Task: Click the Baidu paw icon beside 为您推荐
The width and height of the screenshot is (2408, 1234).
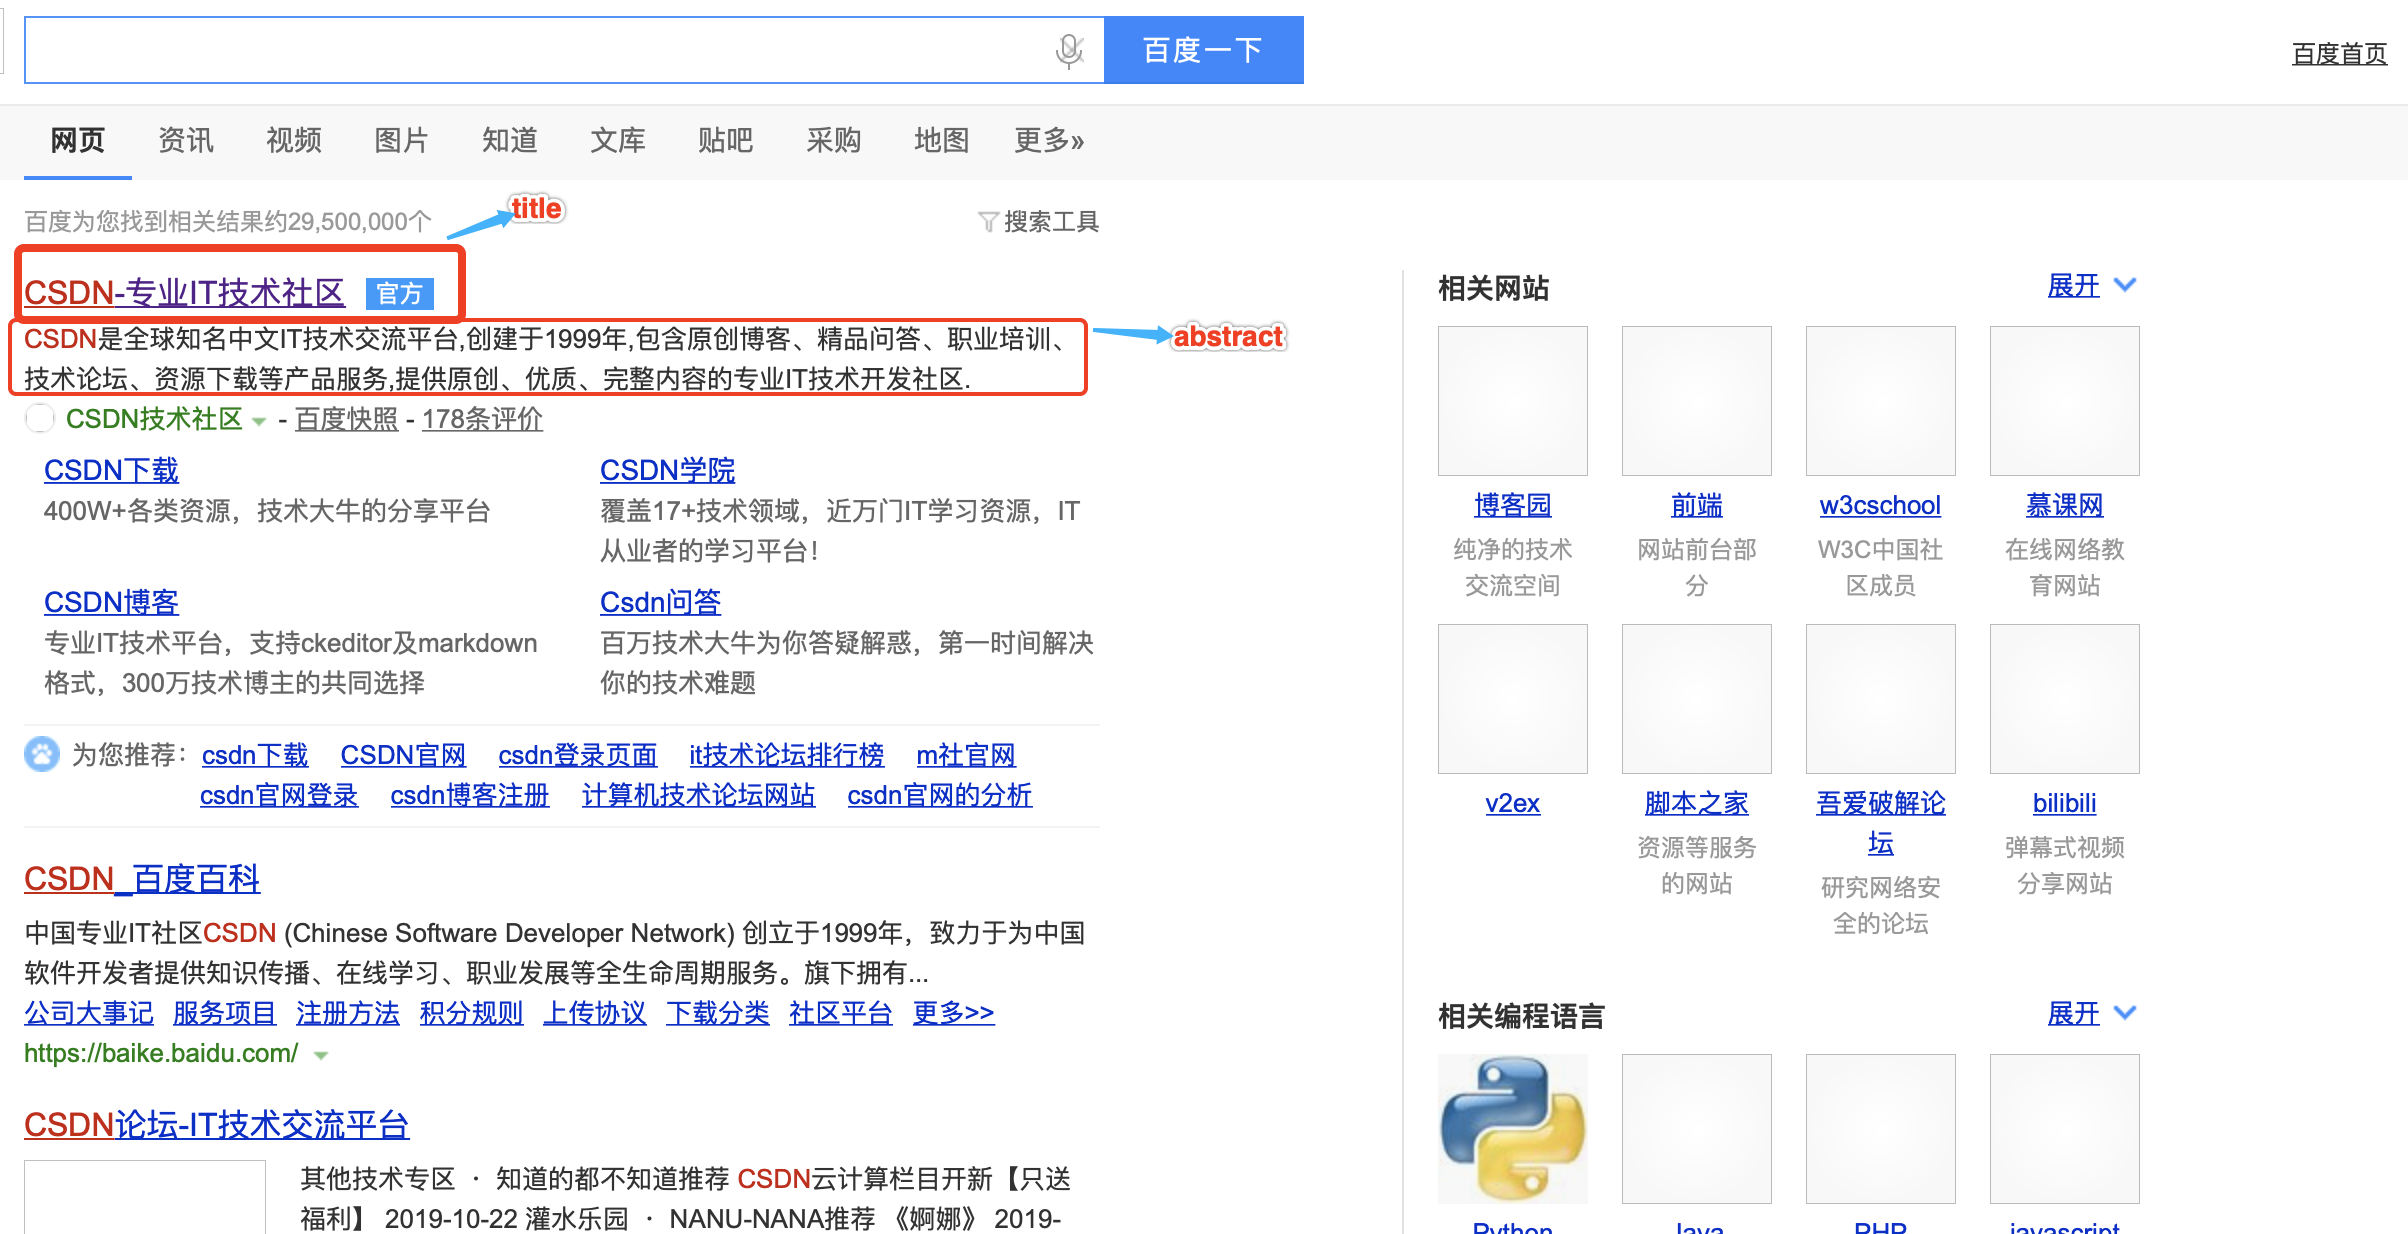Action: pos(42,754)
